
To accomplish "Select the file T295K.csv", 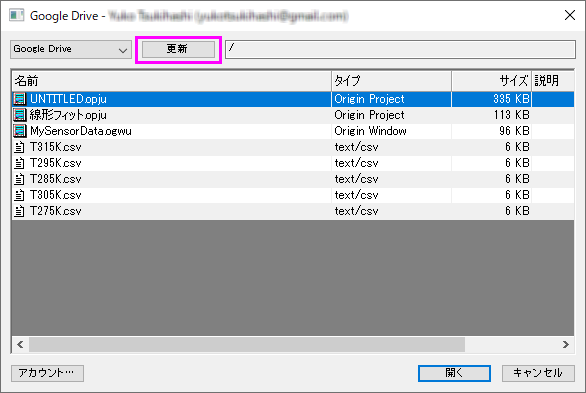I will point(56,163).
